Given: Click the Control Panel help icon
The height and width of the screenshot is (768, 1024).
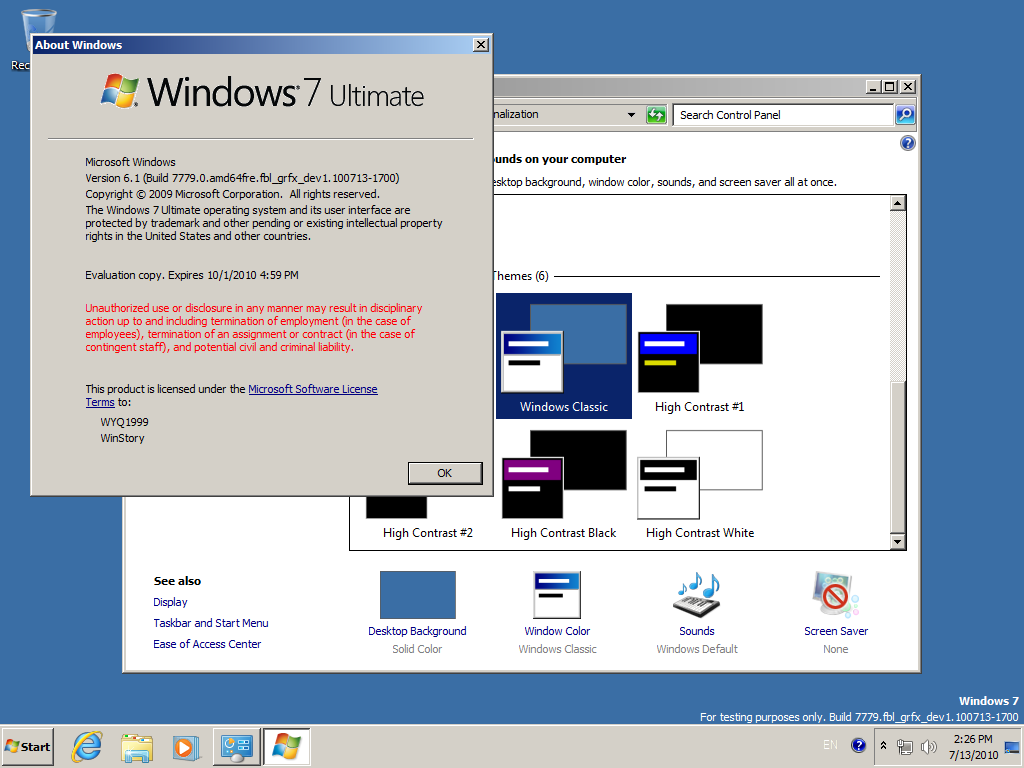Looking at the screenshot, I should 907,143.
